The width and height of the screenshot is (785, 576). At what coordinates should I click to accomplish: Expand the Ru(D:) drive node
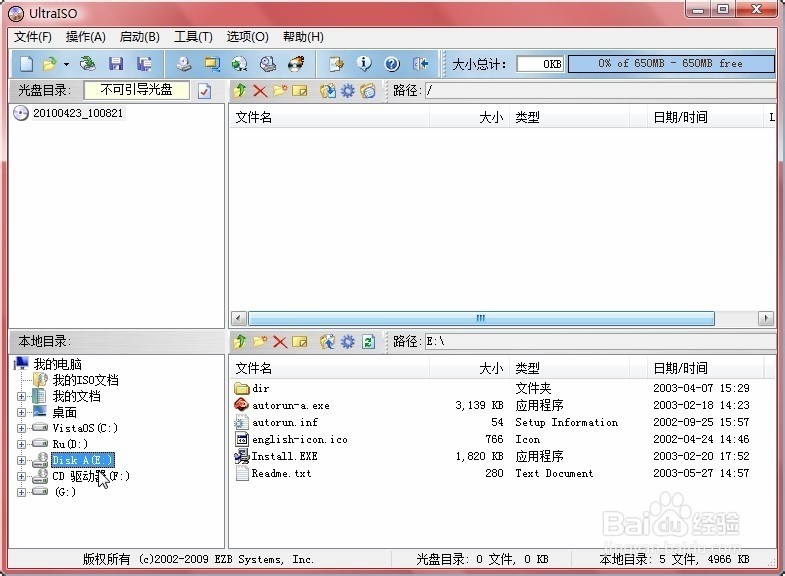tap(21, 444)
